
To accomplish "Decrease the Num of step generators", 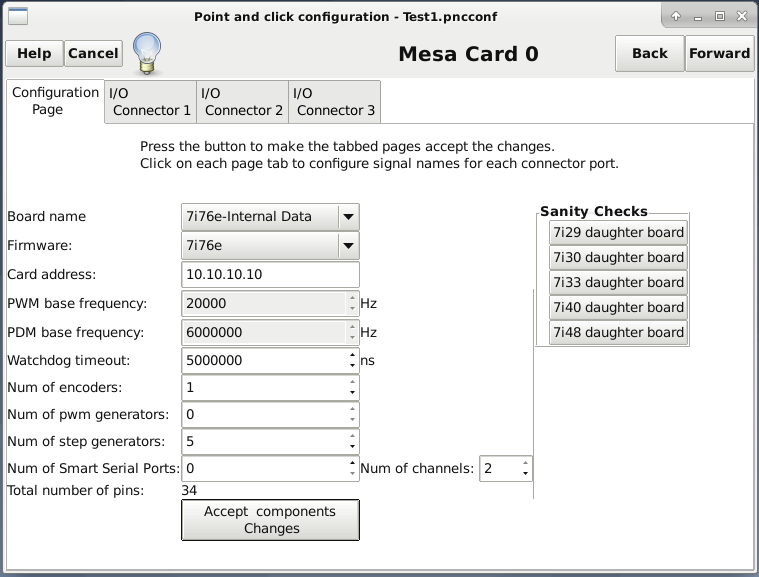I will pos(352,446).
